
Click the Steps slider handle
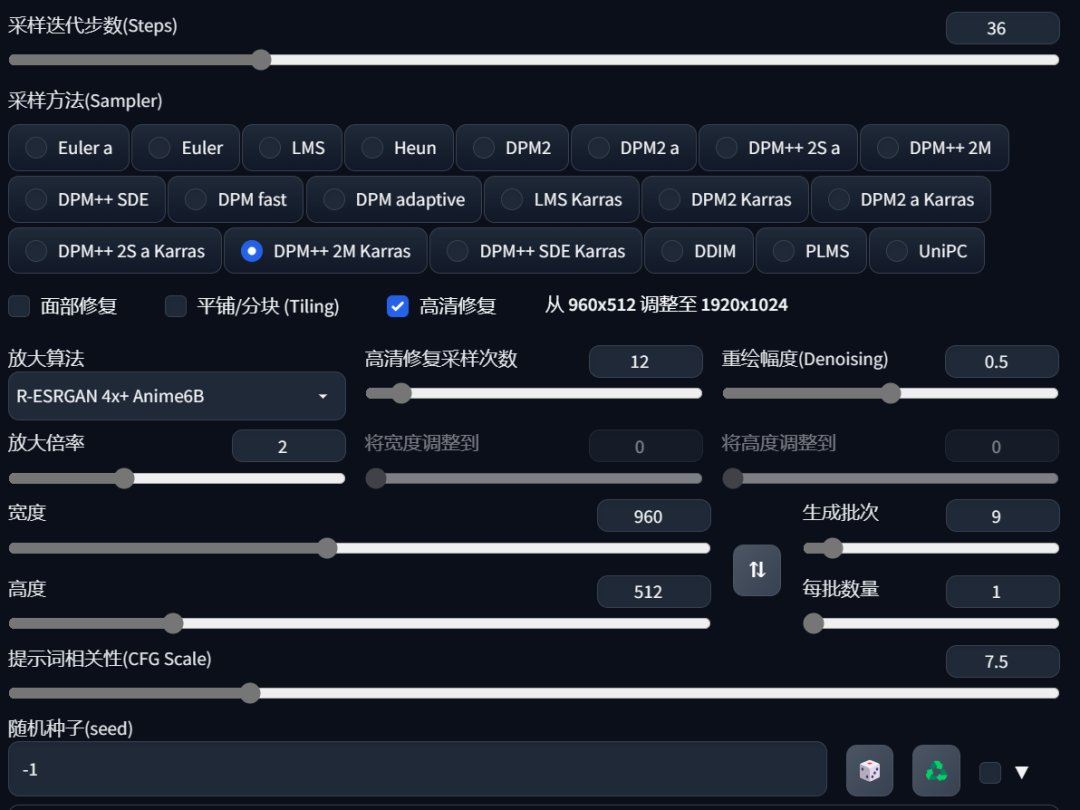pyautogui.click(x=261, y=60)
